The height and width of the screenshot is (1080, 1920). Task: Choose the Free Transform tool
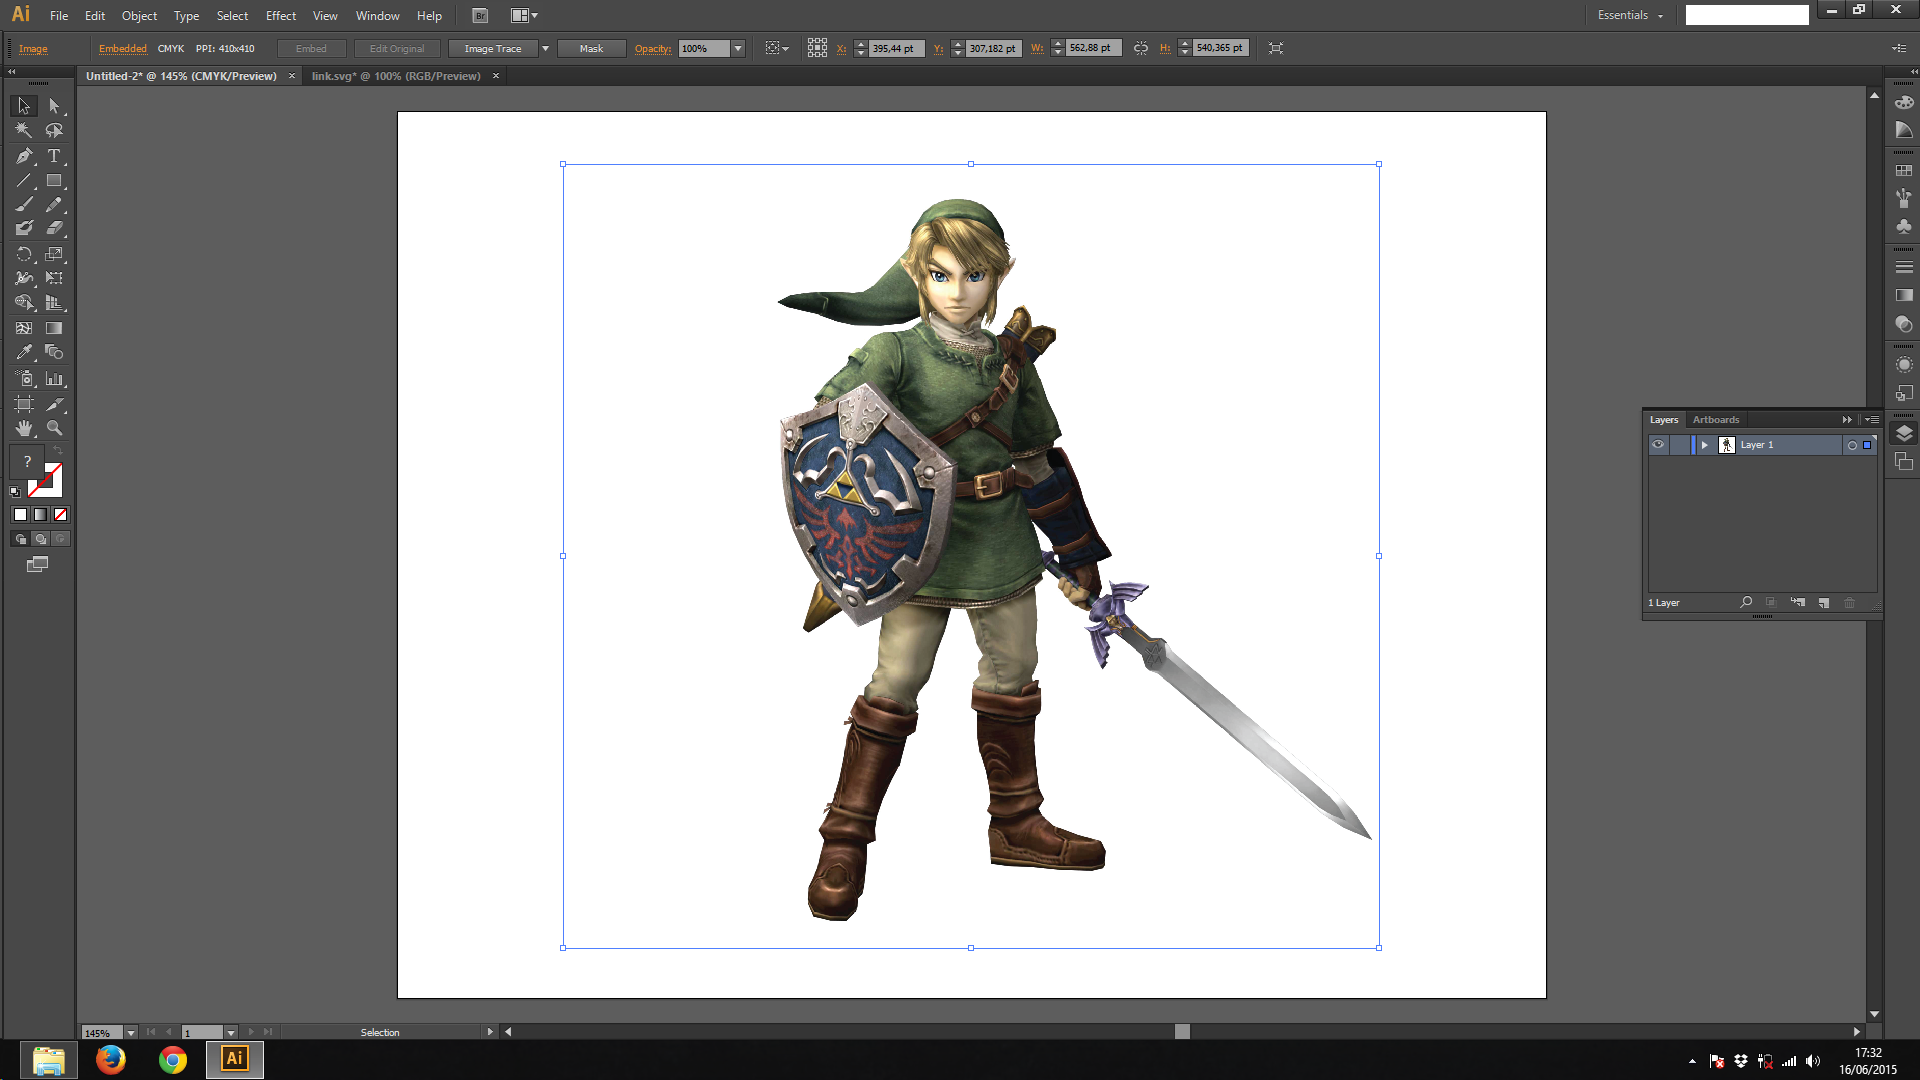(55, 278)
